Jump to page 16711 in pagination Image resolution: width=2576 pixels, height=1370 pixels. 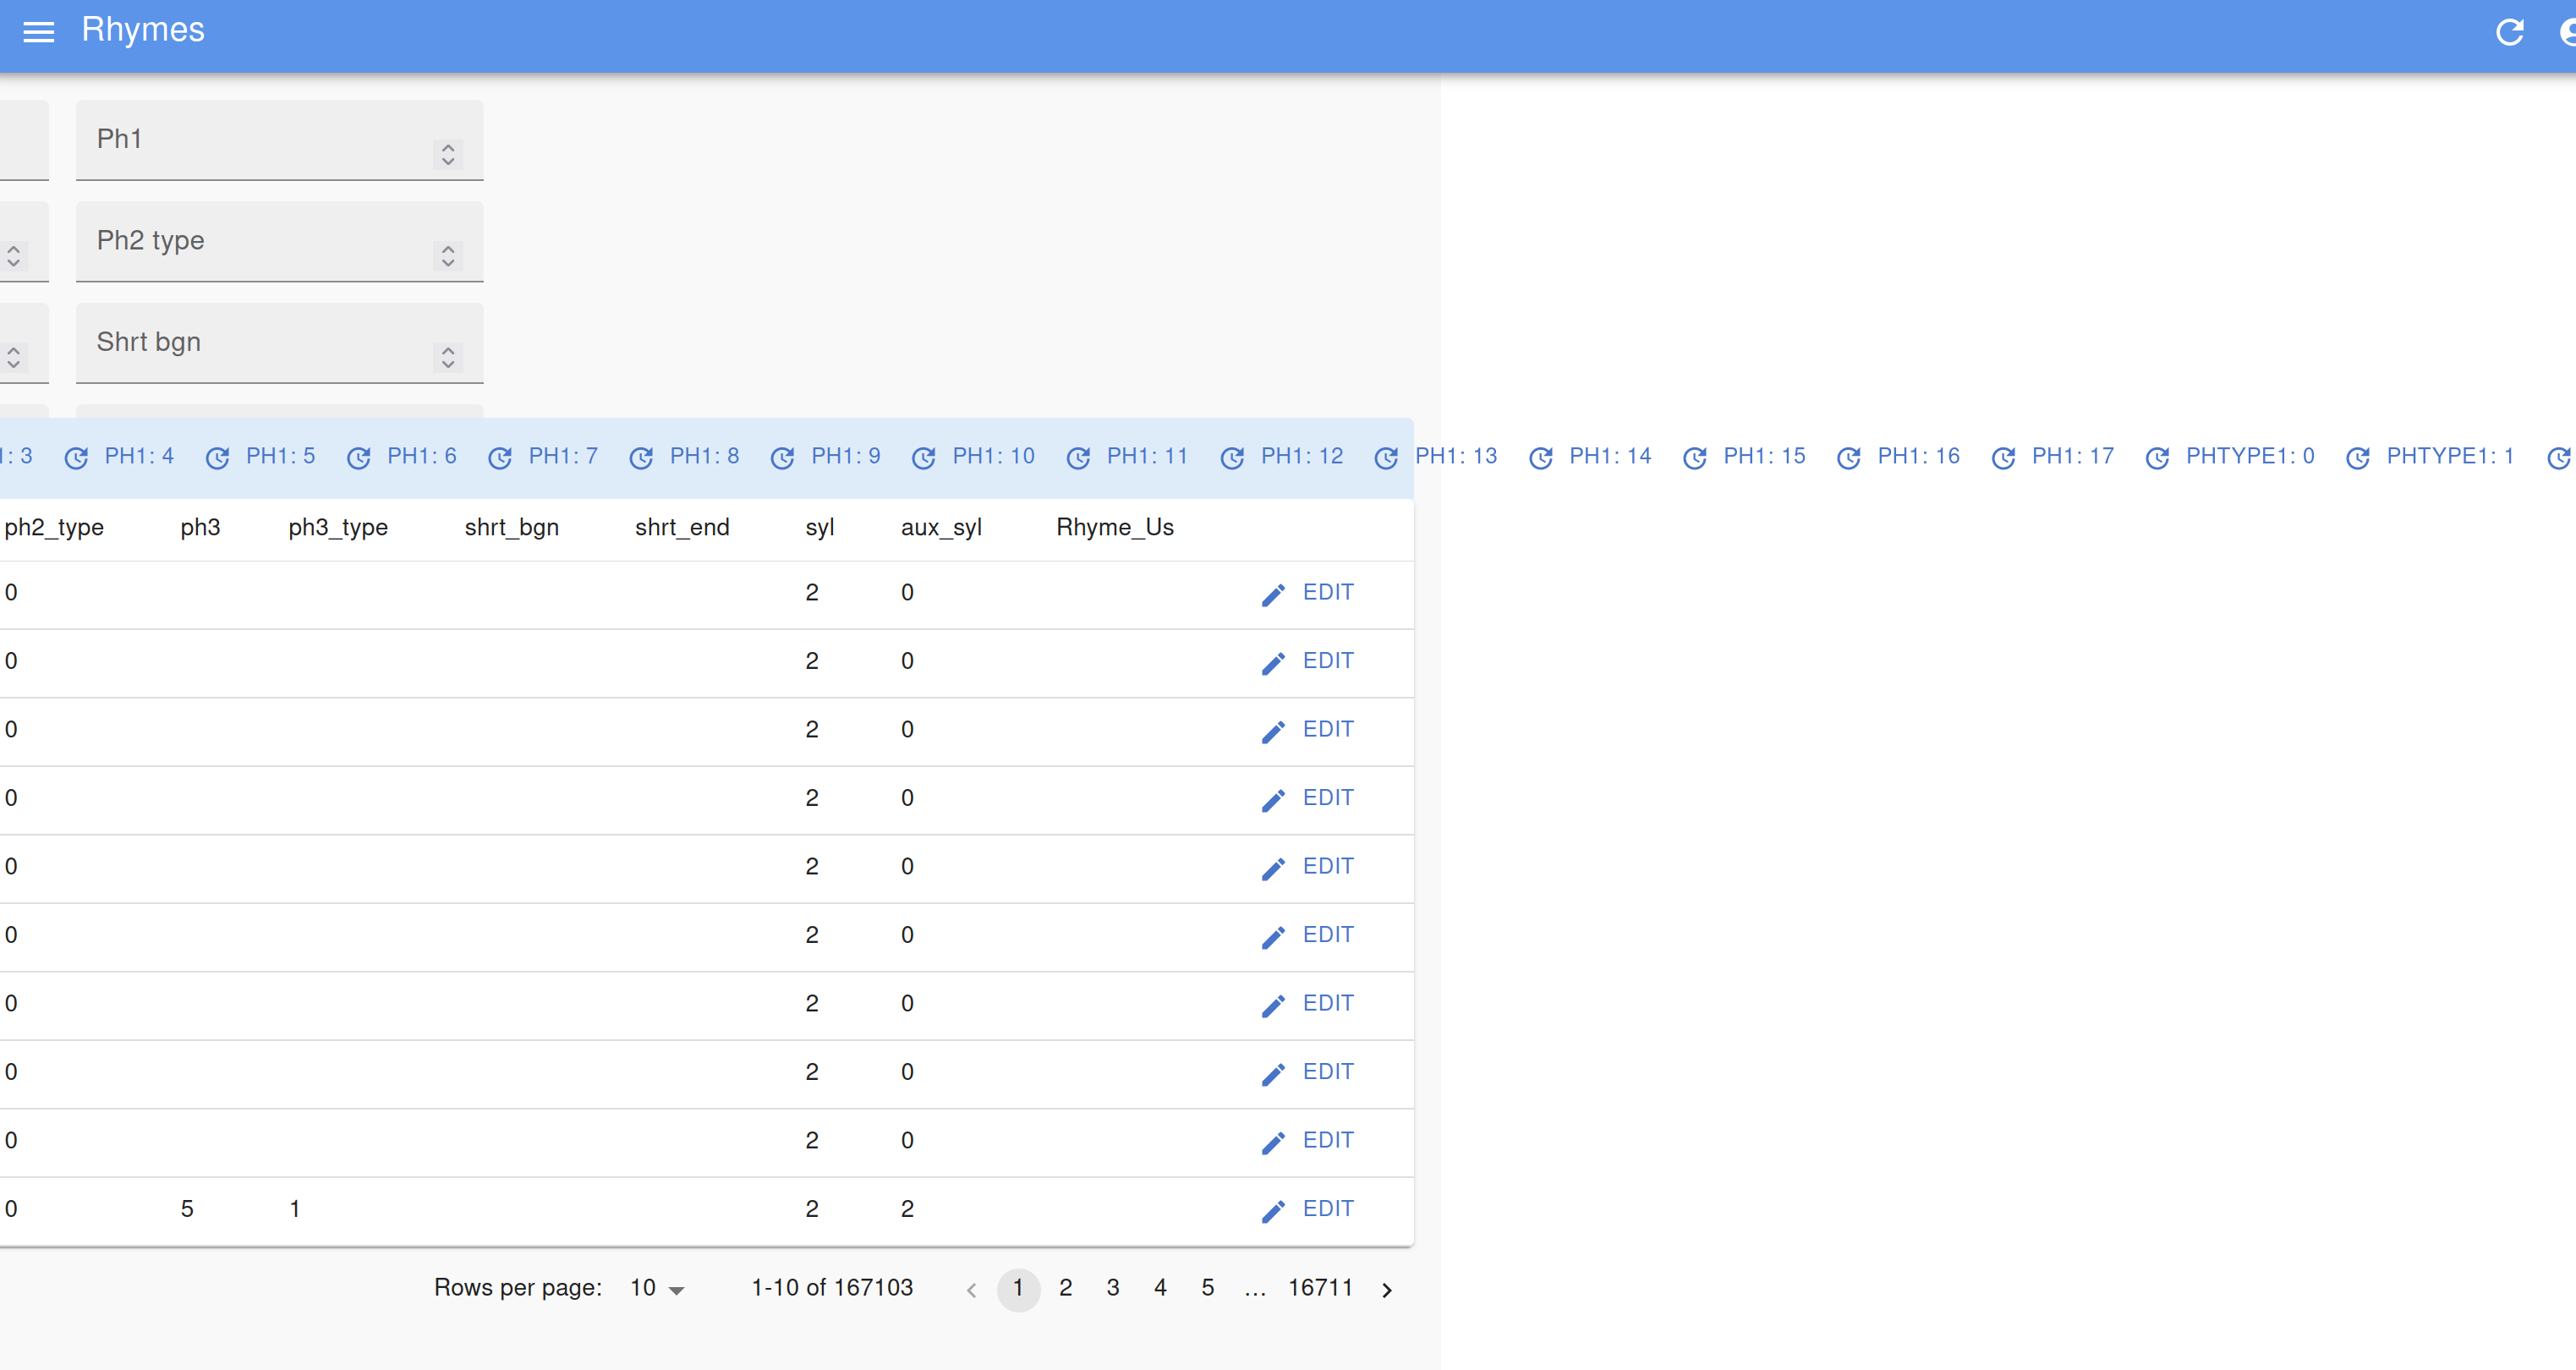(1319, 1288)
